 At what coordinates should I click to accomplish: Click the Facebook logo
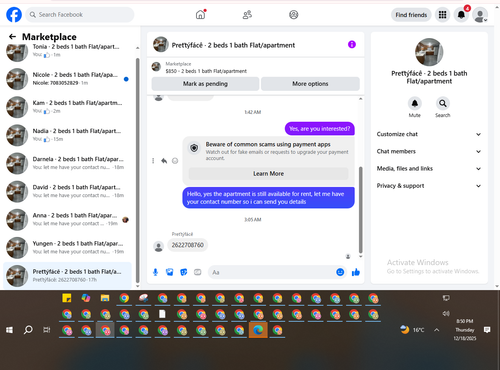pyautogui.click(x=14, y=15)
